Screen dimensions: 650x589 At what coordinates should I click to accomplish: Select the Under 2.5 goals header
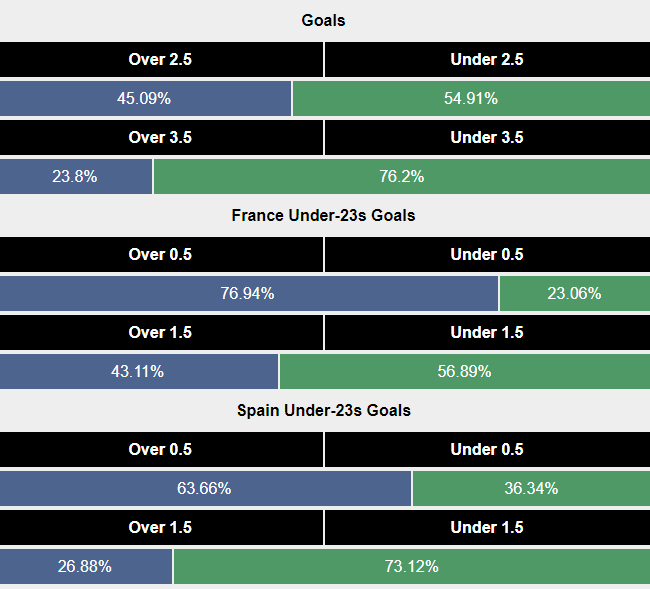click(487, 59)
